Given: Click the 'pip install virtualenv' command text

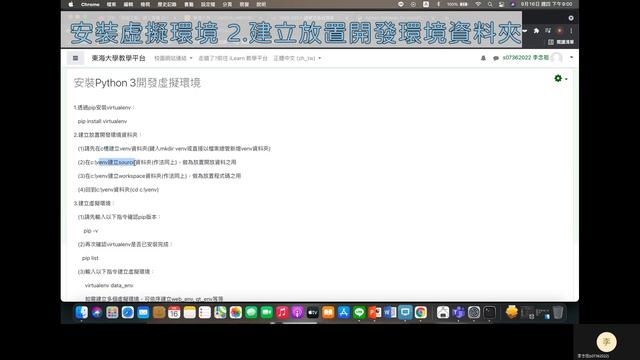Looking at the screenshot, I should (x=102, y=121).
